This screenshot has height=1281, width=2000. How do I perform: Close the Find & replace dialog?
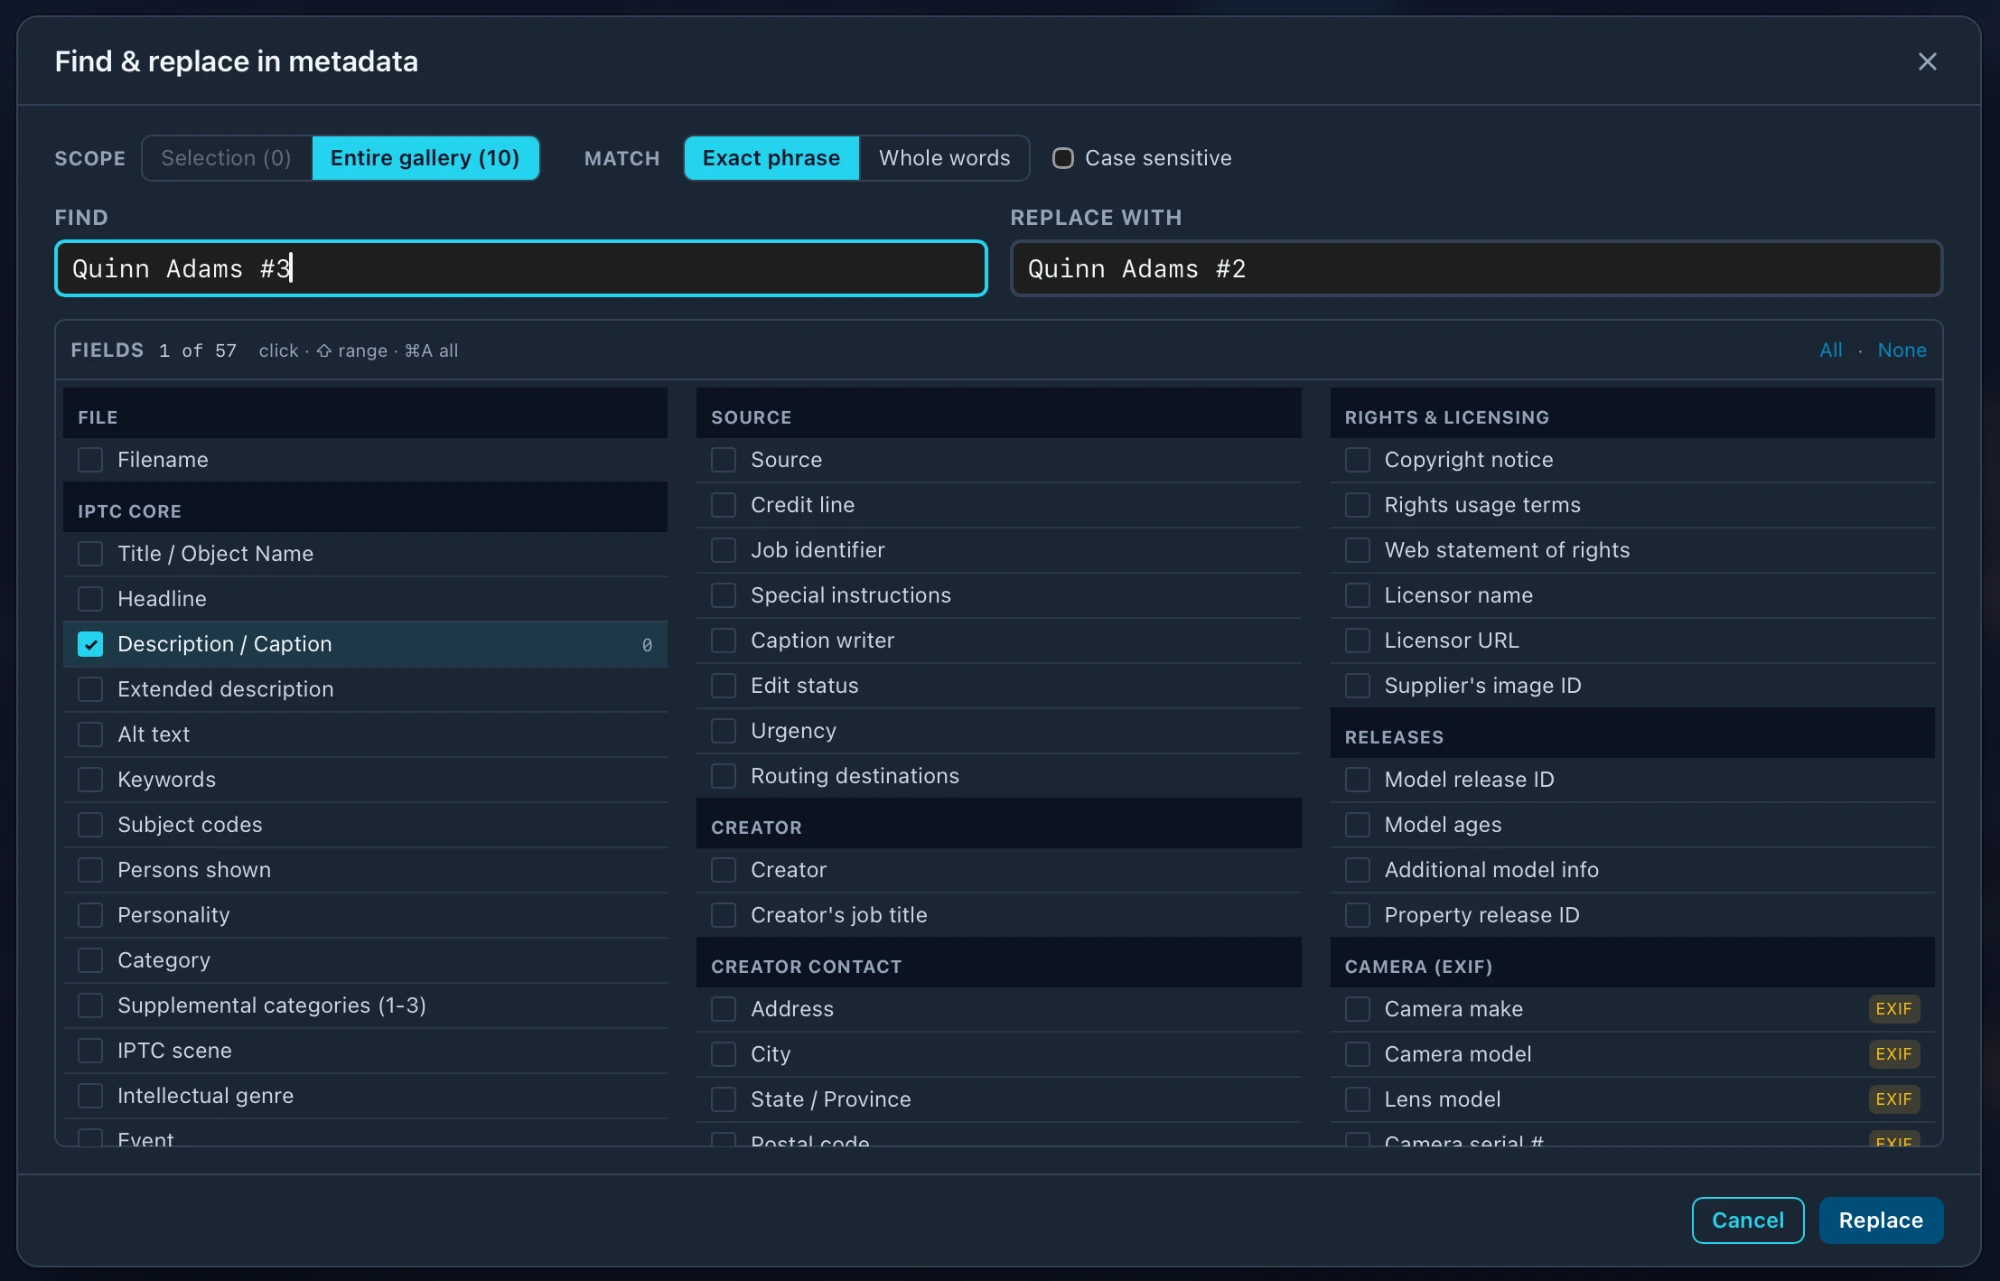point(1927,62)
